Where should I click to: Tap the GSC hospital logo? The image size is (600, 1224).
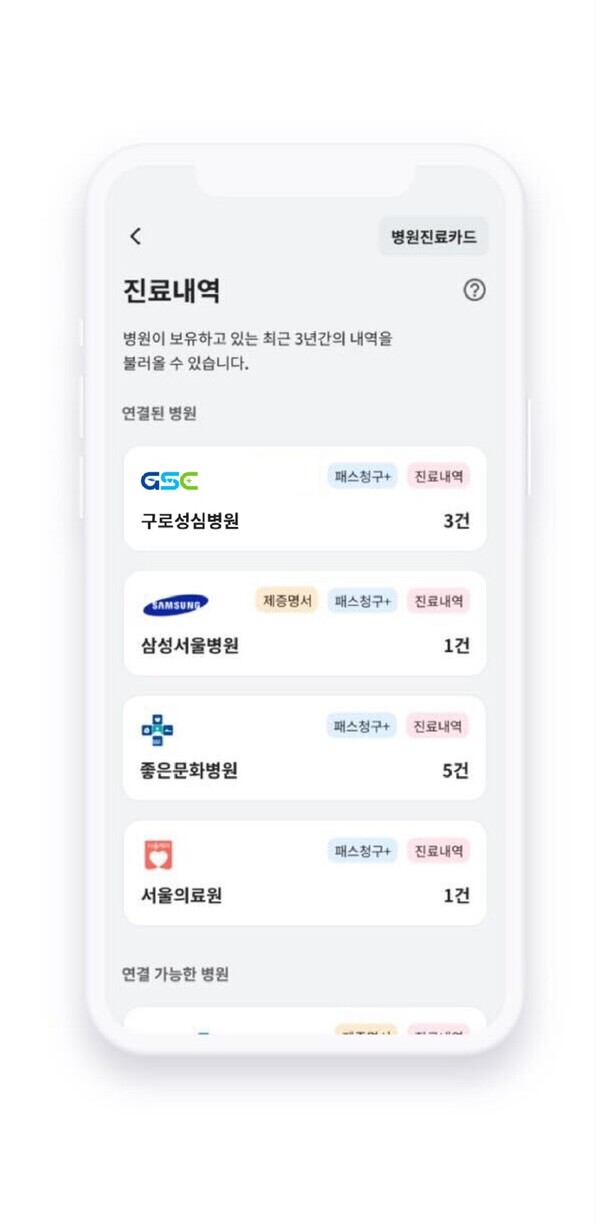pyautogui.click(x=169, y=481)
